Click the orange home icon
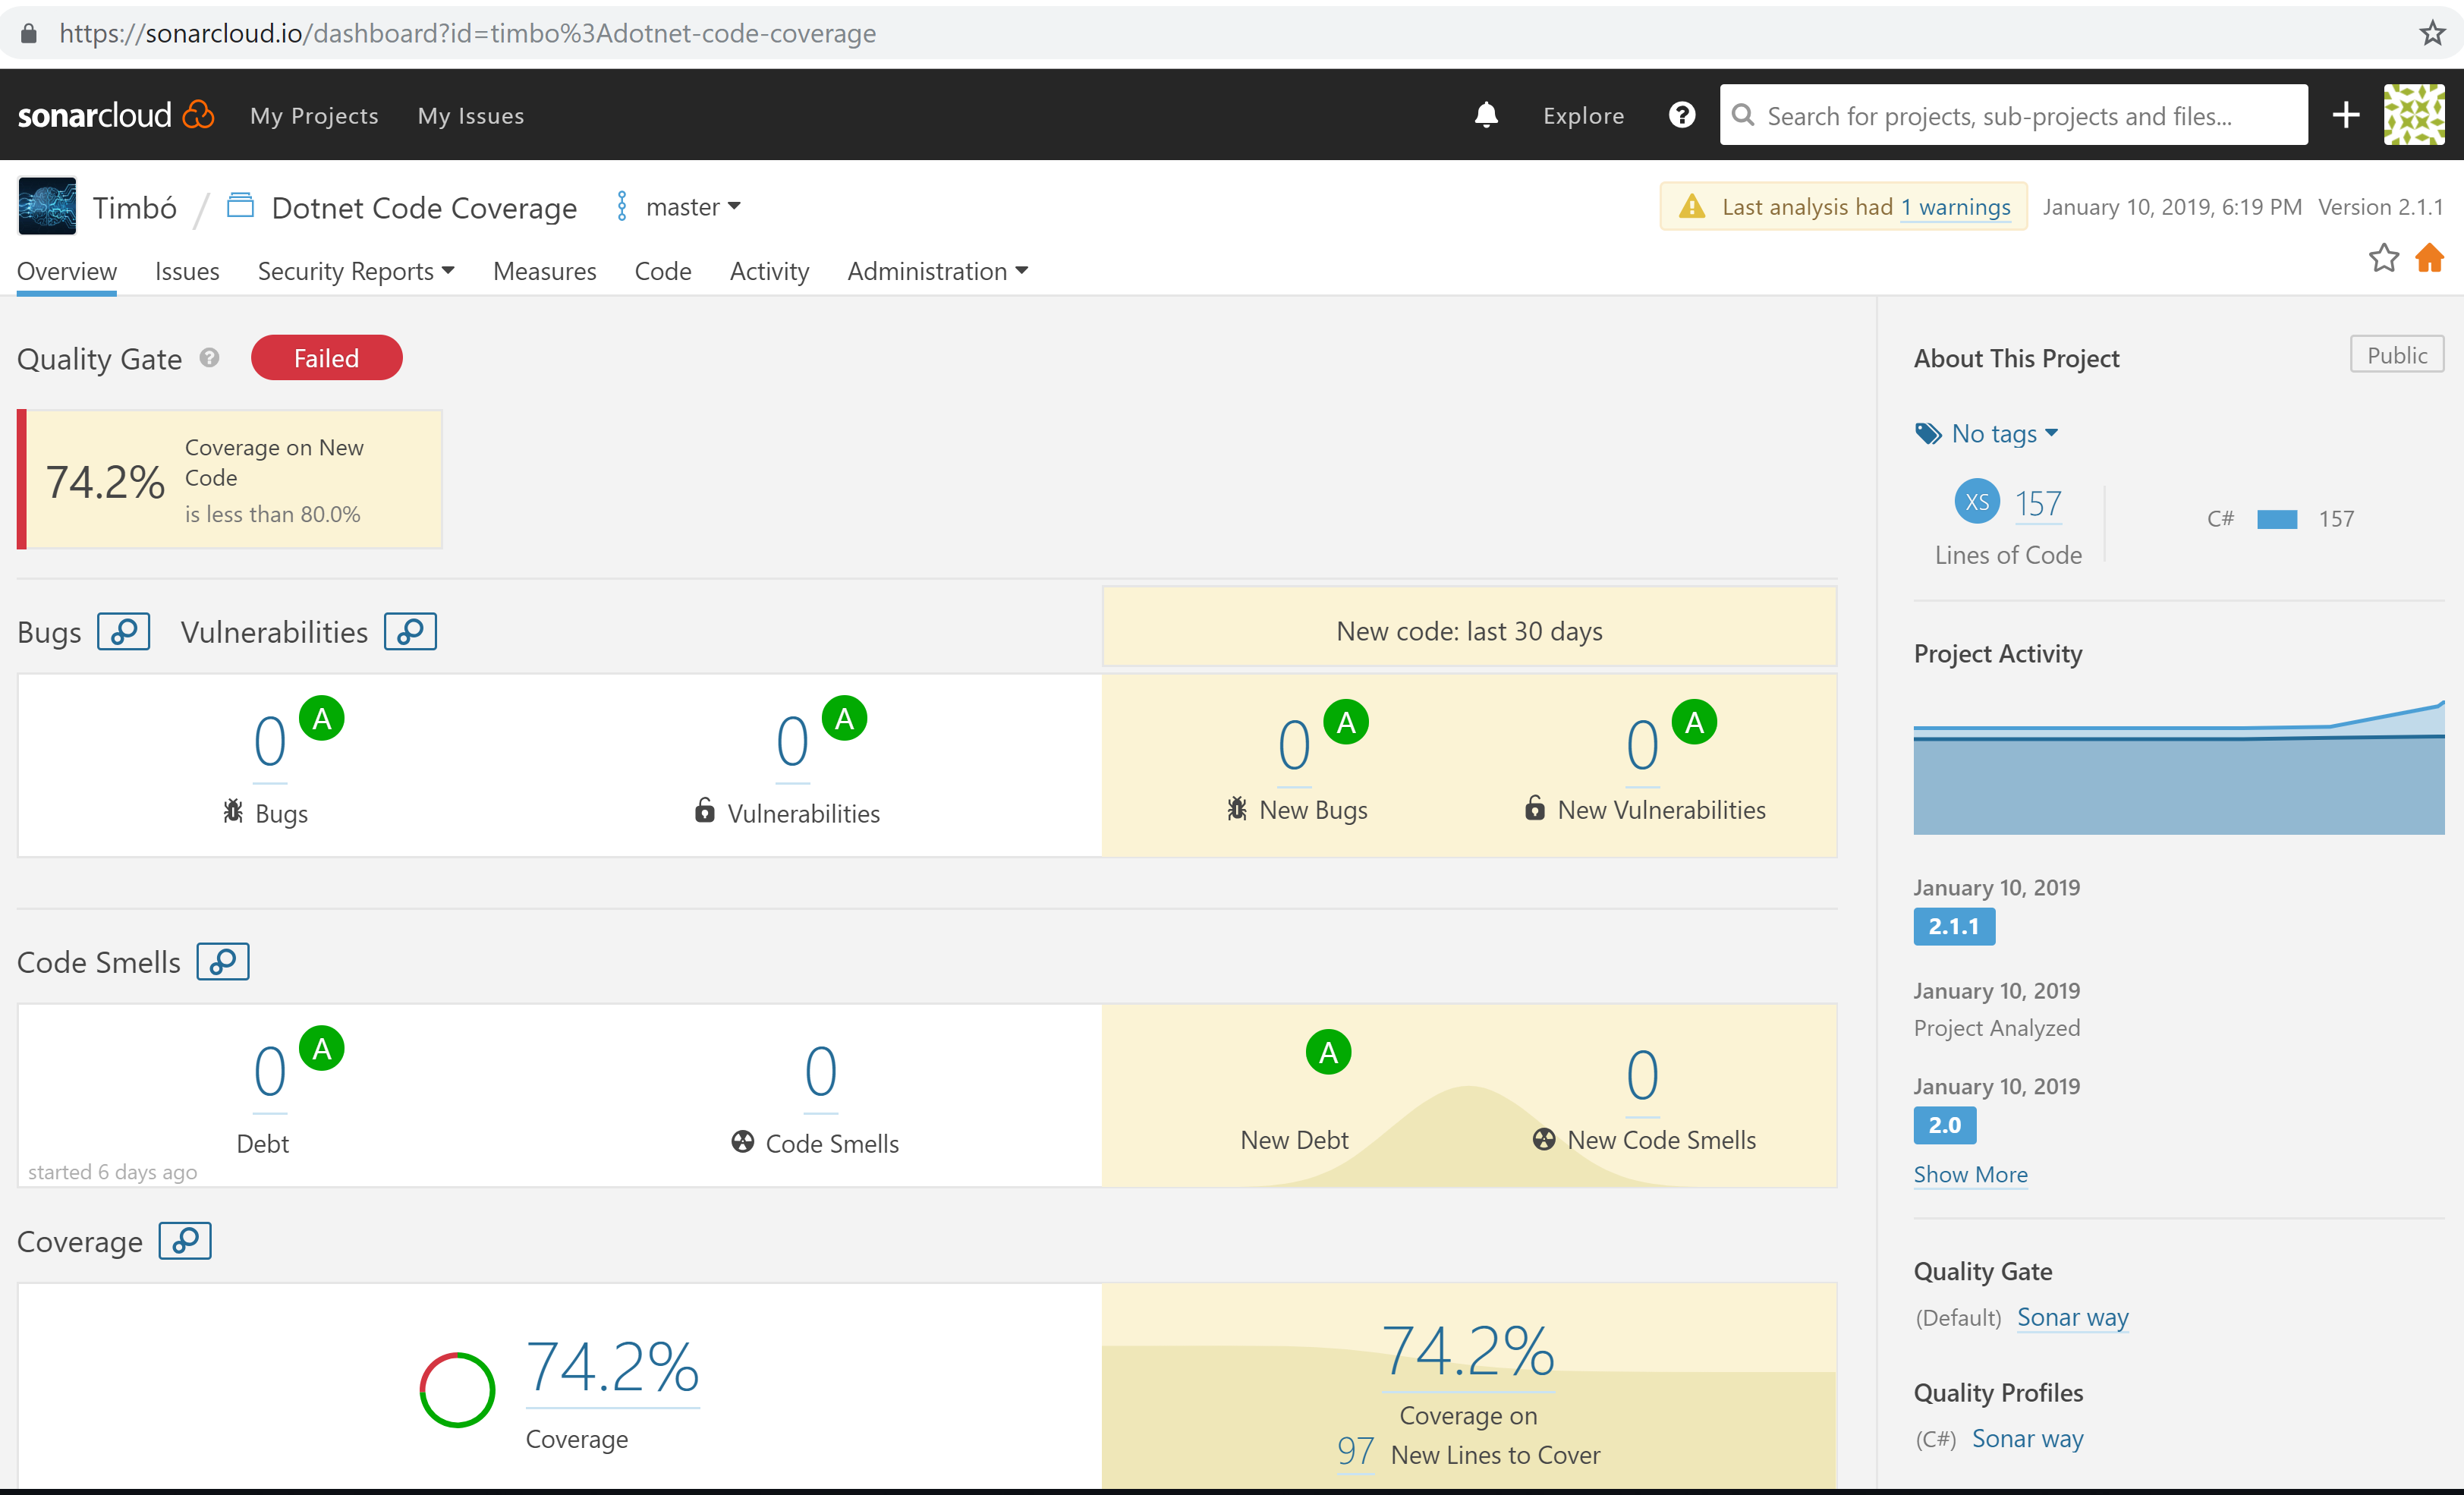2464x1495 pixels. point(2429,258)
